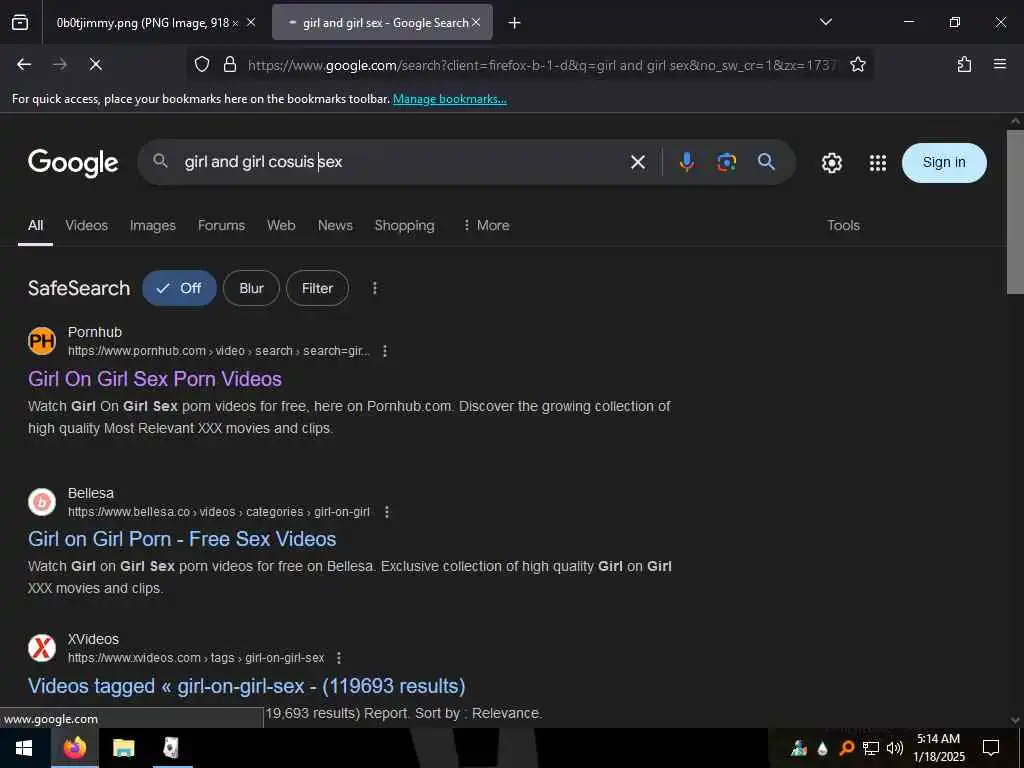Click the Google logo
Screen dimensions: 1024x768
(73, 163)
